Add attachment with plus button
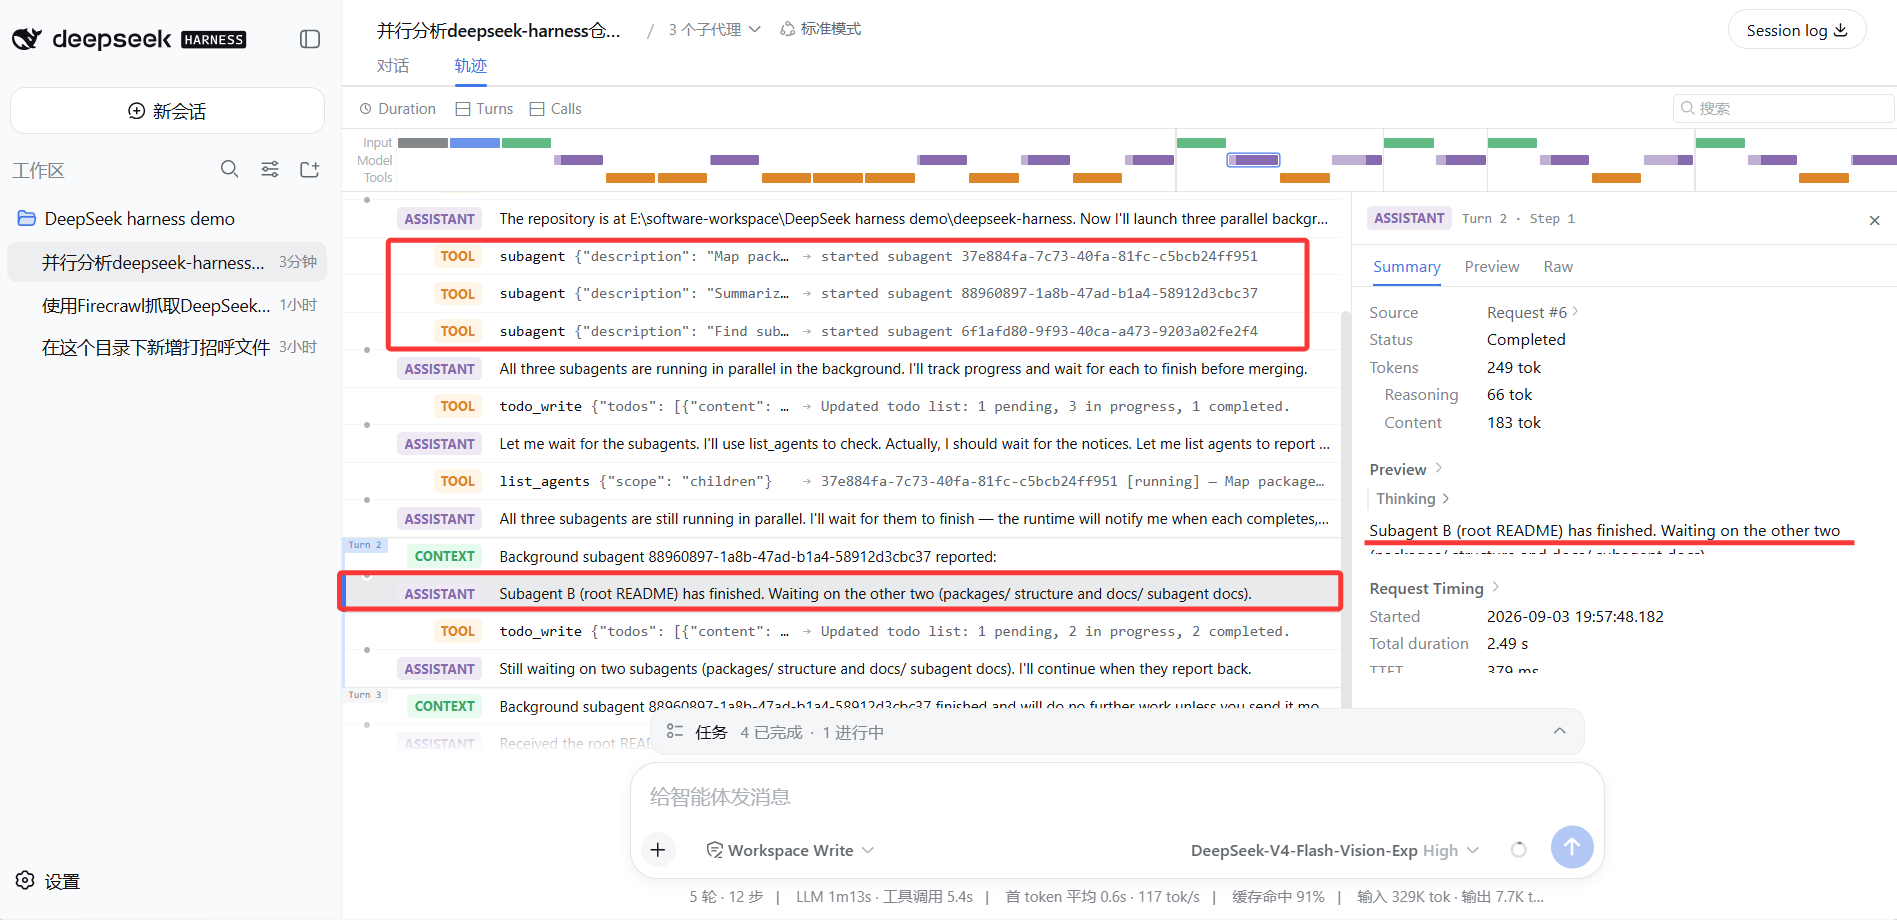 tap(658, 850)
